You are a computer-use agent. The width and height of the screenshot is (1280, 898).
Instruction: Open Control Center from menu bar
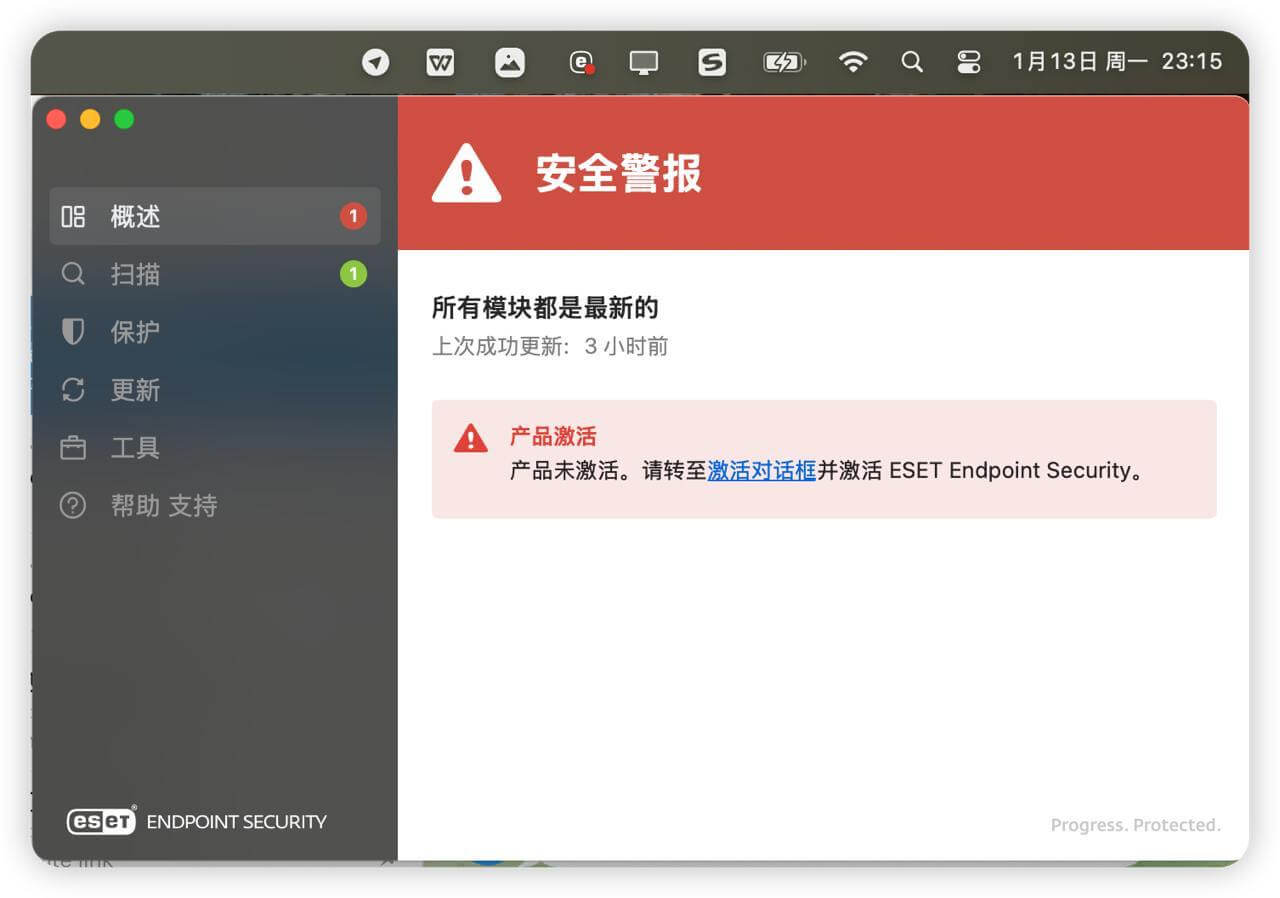click(x=969, y=62)
